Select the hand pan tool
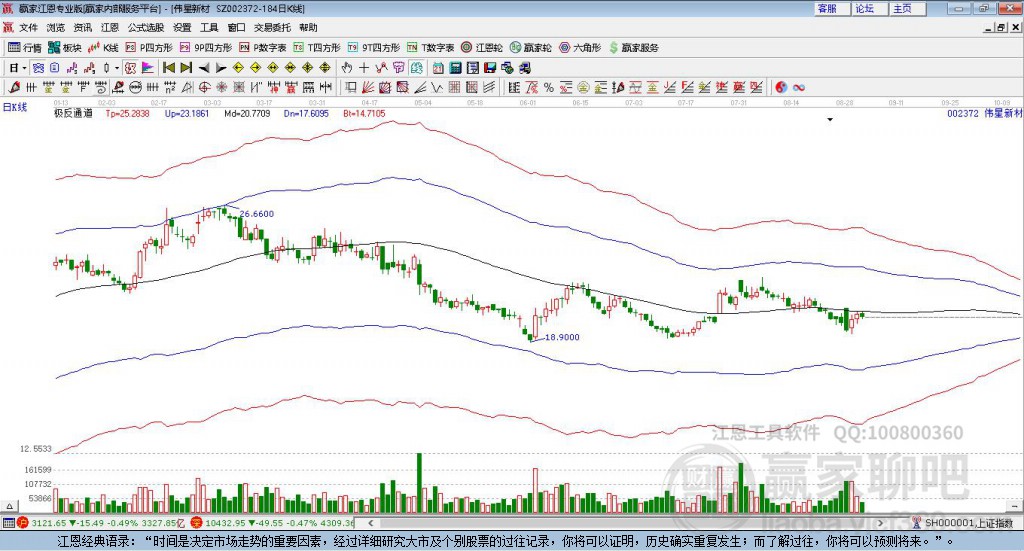The width and height of the screenshot is (1024, 551). pyautogui.click(x=347, y=68)
